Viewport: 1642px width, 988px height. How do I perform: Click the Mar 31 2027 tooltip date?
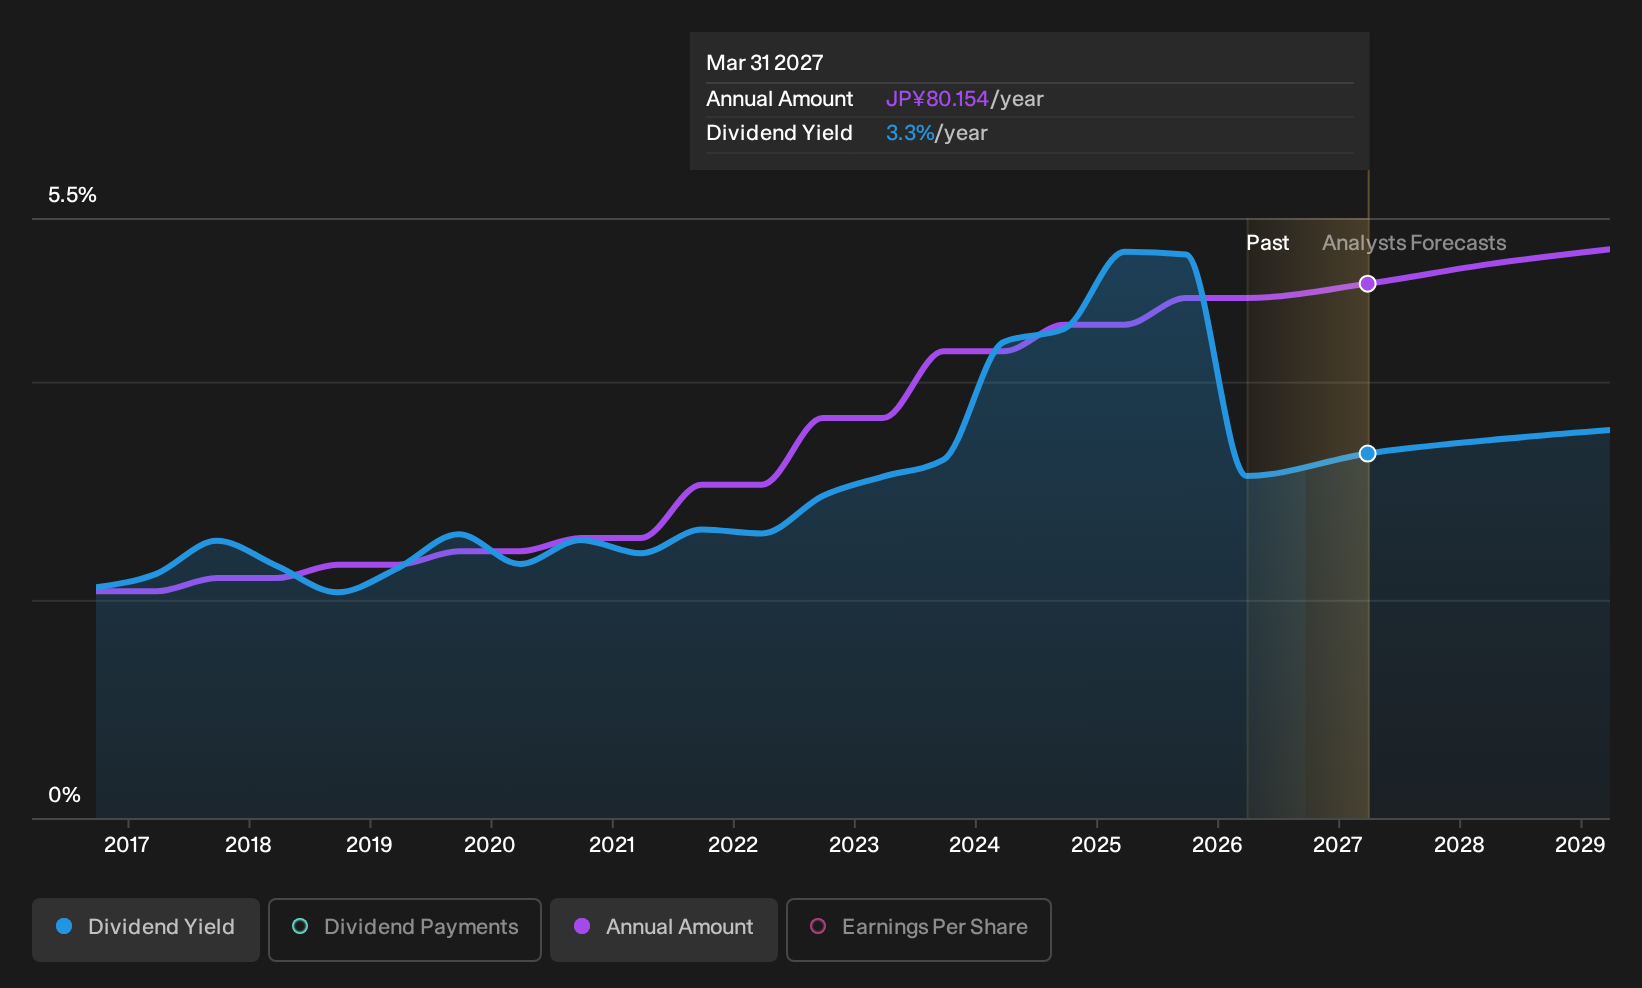(x=765, y=63)
